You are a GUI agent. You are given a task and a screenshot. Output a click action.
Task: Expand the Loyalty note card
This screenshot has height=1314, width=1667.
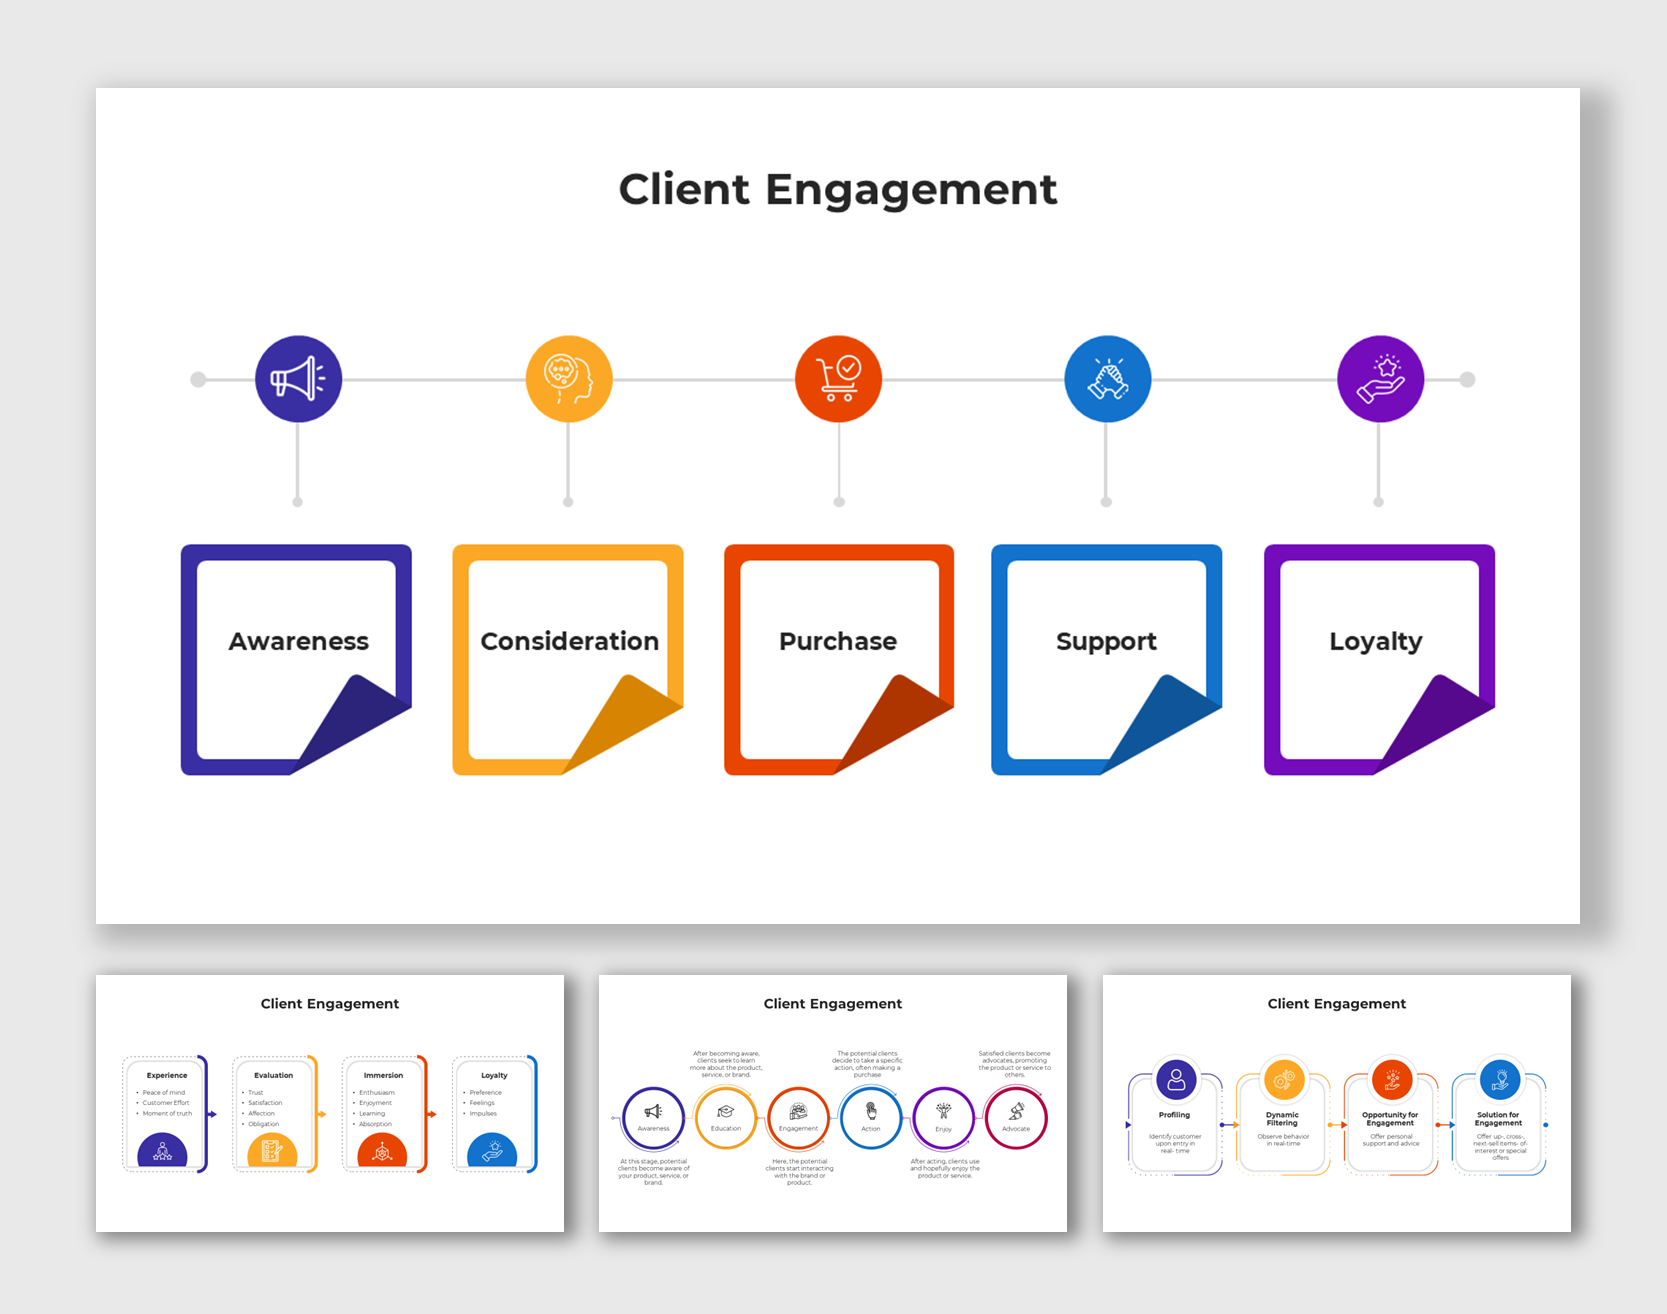pyautogui.click(x=1377, y=641)
